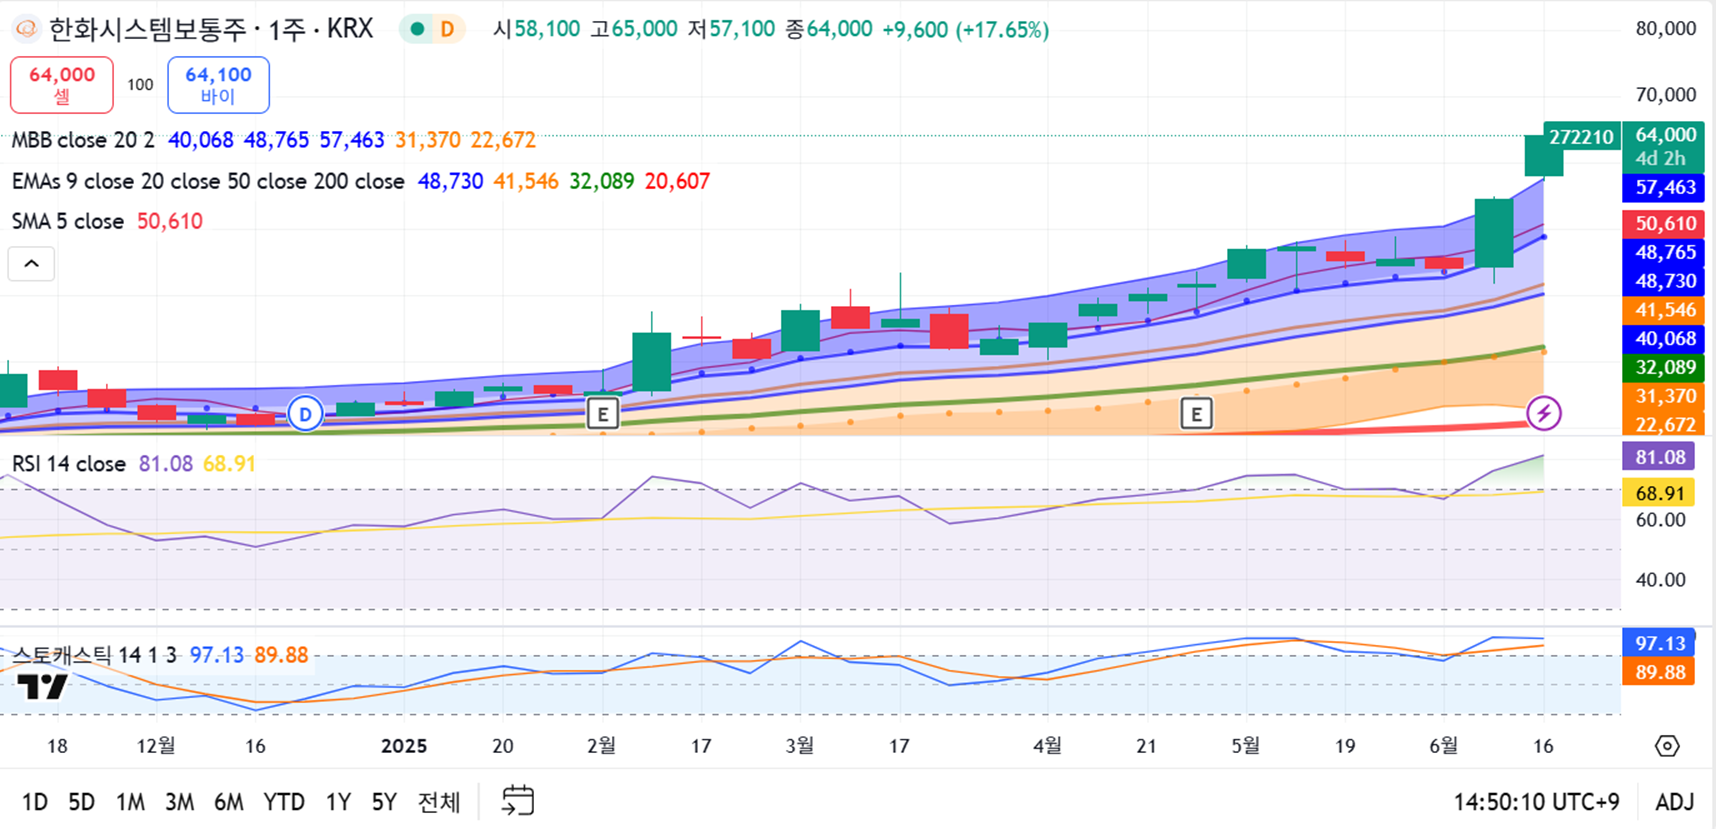Select the 1D time range
1716x829 pixels.
tap(35, 802)
